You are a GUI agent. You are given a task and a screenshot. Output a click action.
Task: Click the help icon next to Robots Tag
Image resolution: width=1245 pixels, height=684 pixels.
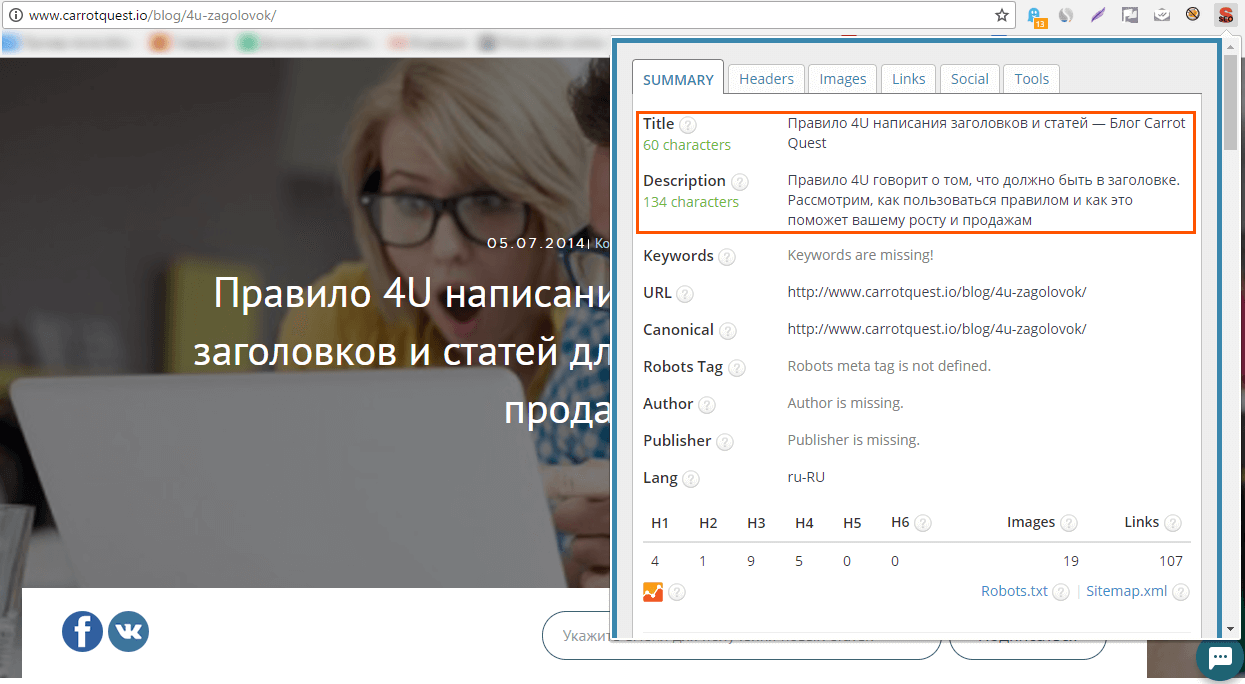(737, 368)
